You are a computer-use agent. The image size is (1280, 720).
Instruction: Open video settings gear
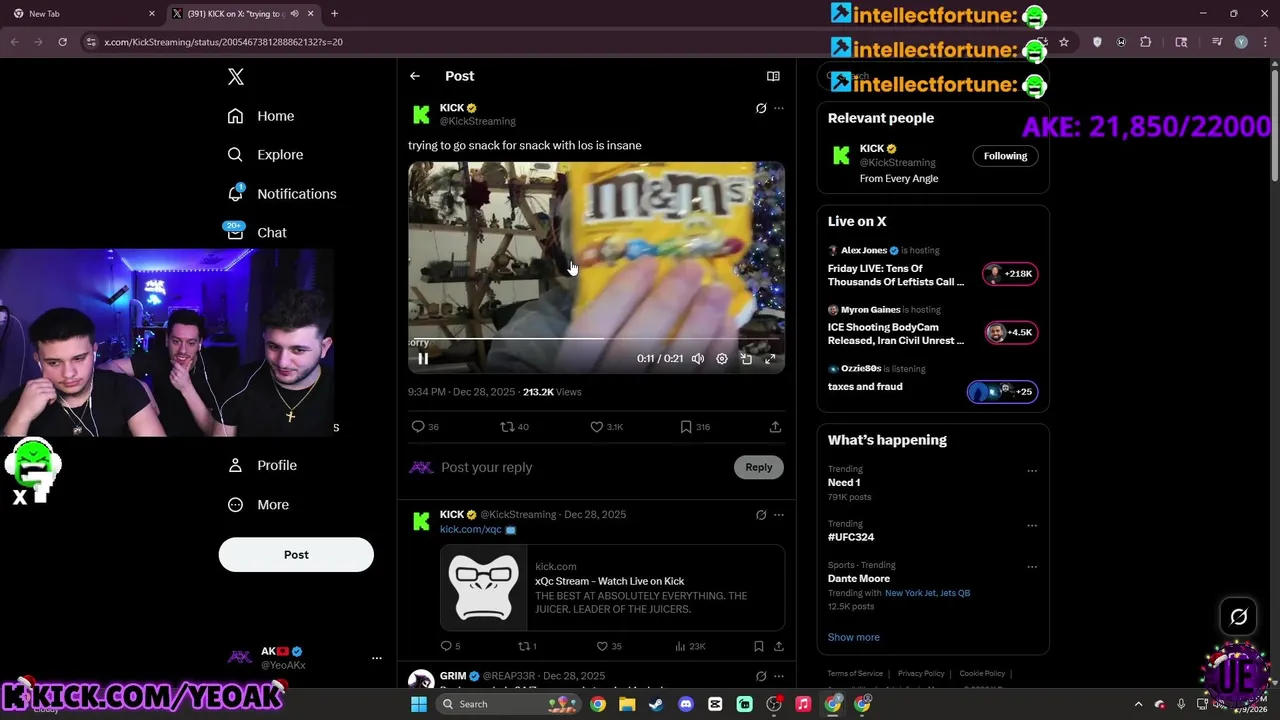pyautogui.click(x=722, y=359)
